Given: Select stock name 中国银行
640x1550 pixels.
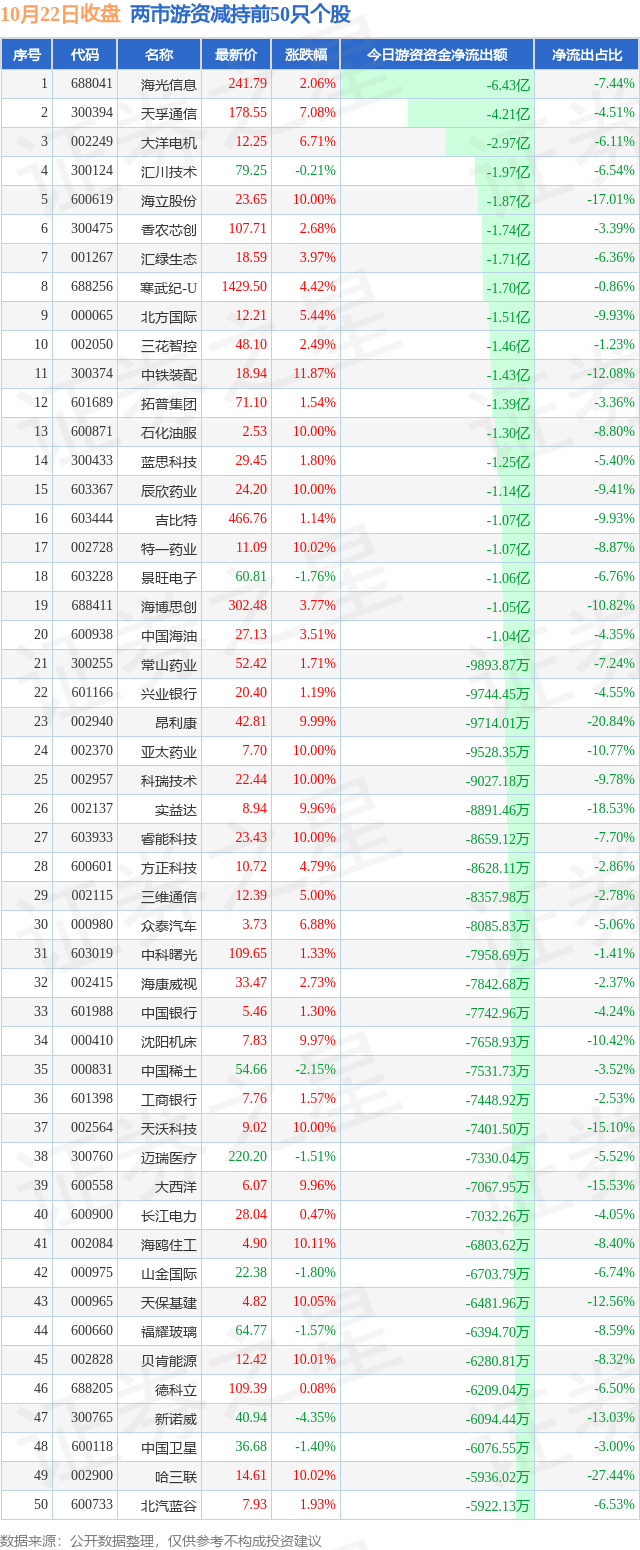Looking at the screenshot, I should pyautogui.click(x=170, y=1012).
